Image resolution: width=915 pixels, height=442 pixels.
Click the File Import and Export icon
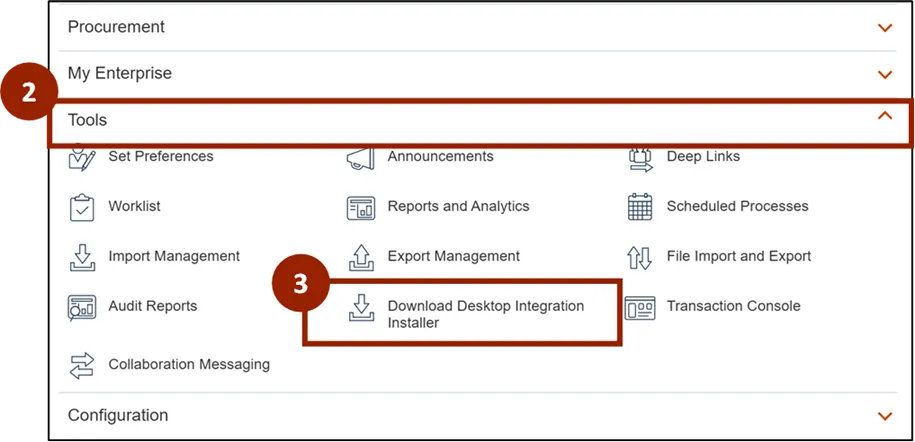tap(640, 257)
